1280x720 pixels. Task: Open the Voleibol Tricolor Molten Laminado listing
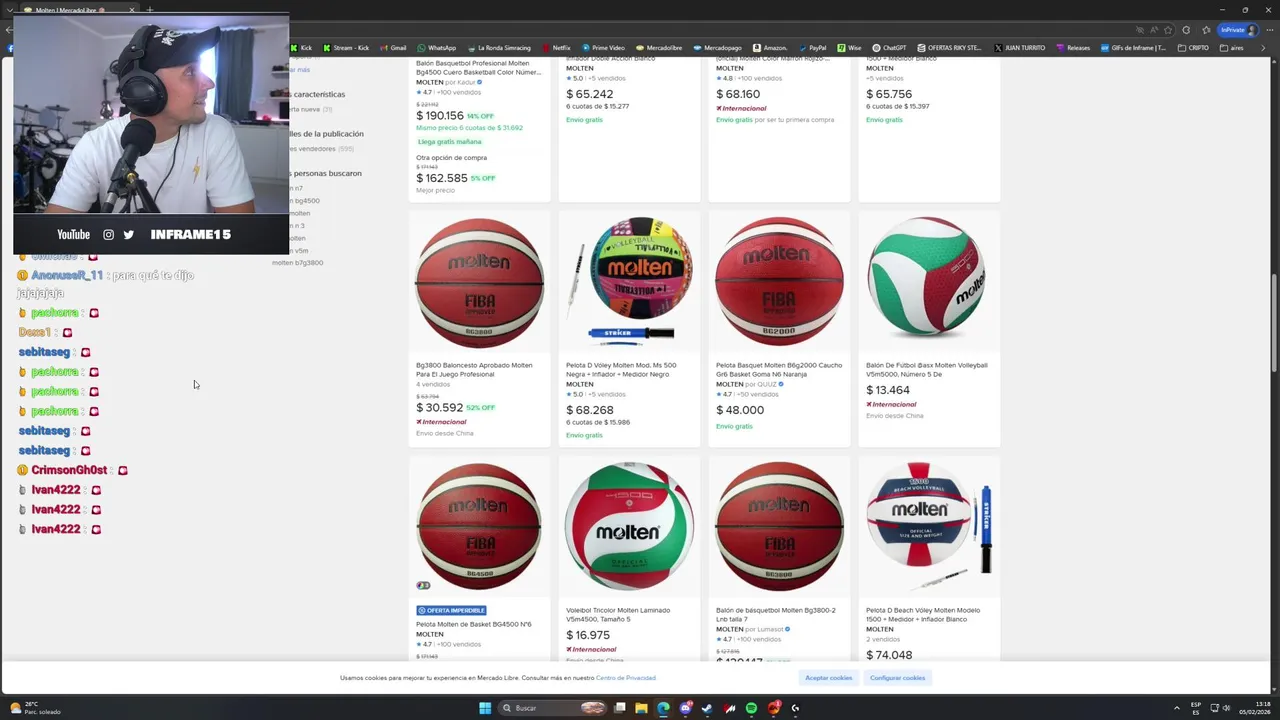(617, 615)
